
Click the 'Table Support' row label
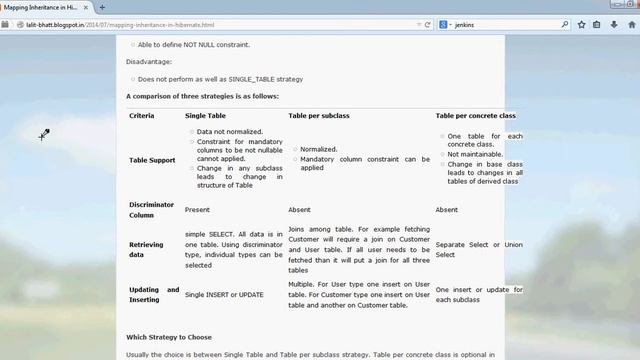point(152,160)
